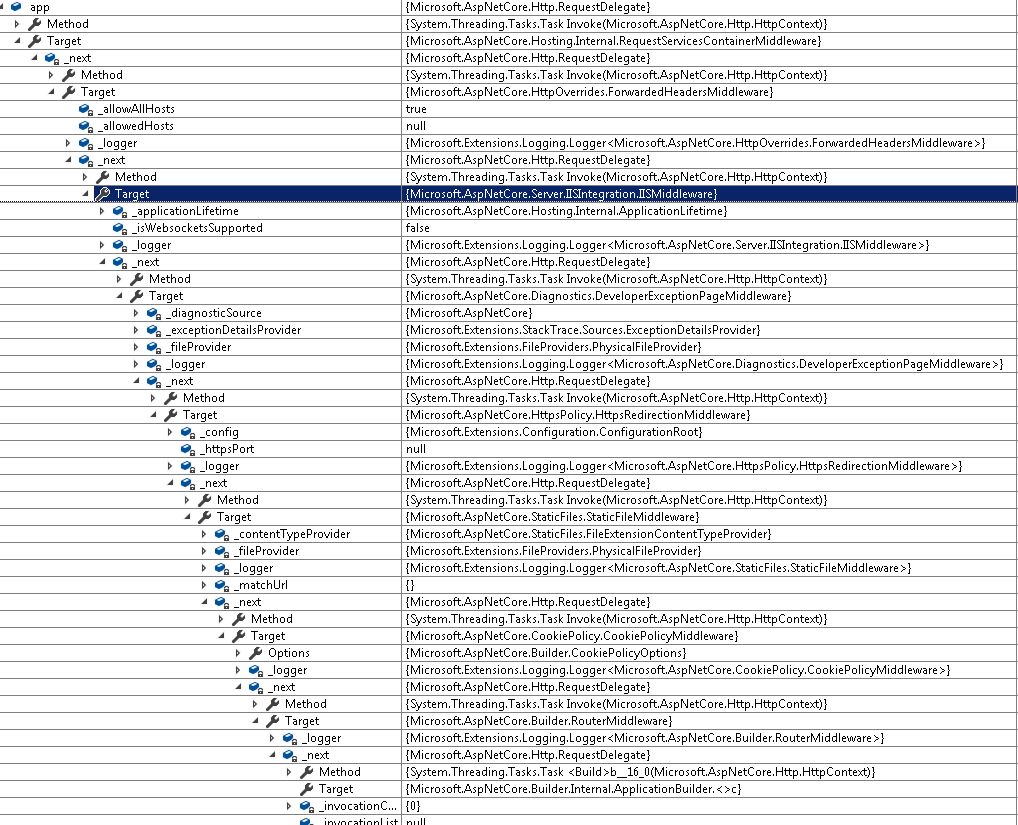Screen dimensions: 1018x825
Task: Click the null value of _allowedHosts
Action: (416, 126)
